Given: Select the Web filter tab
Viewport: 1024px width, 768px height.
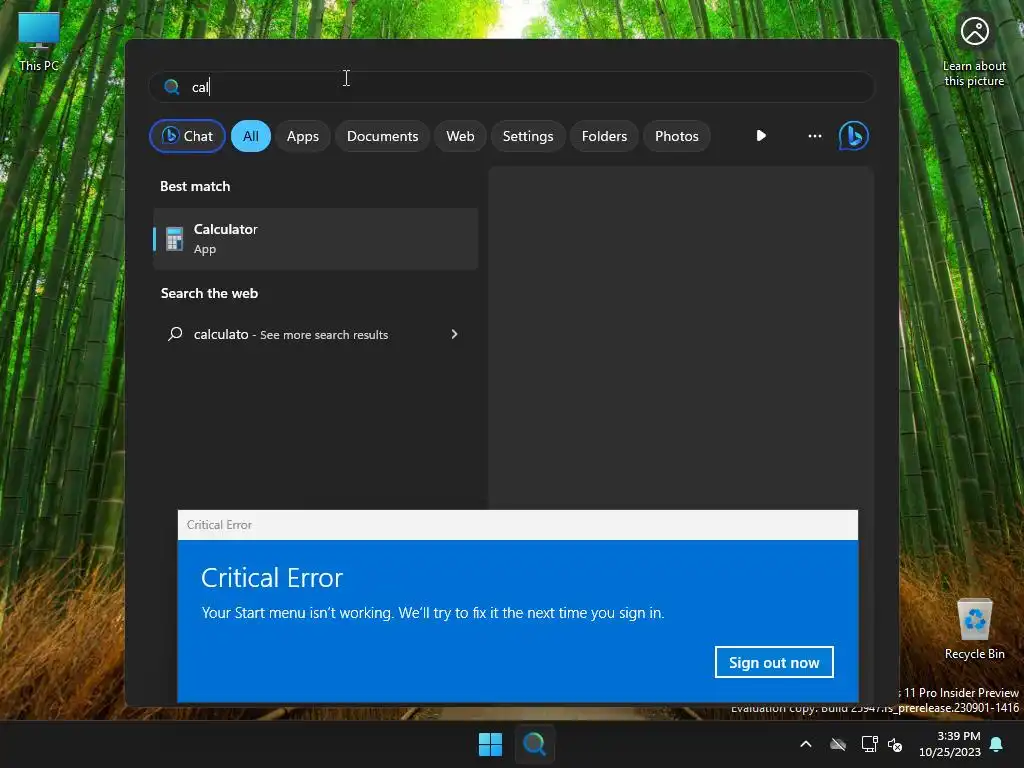Looking at the screenshot, I should 460,136.
